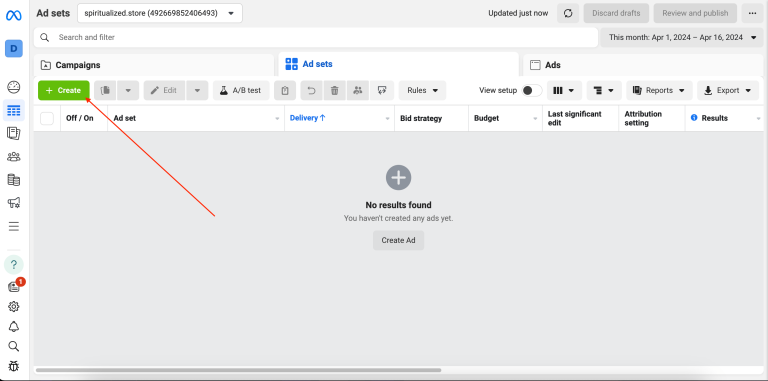The height and width of the screenshot is (381, 768).
Task: Open the Breakdown dropdown
Action: tap(604, 91)
